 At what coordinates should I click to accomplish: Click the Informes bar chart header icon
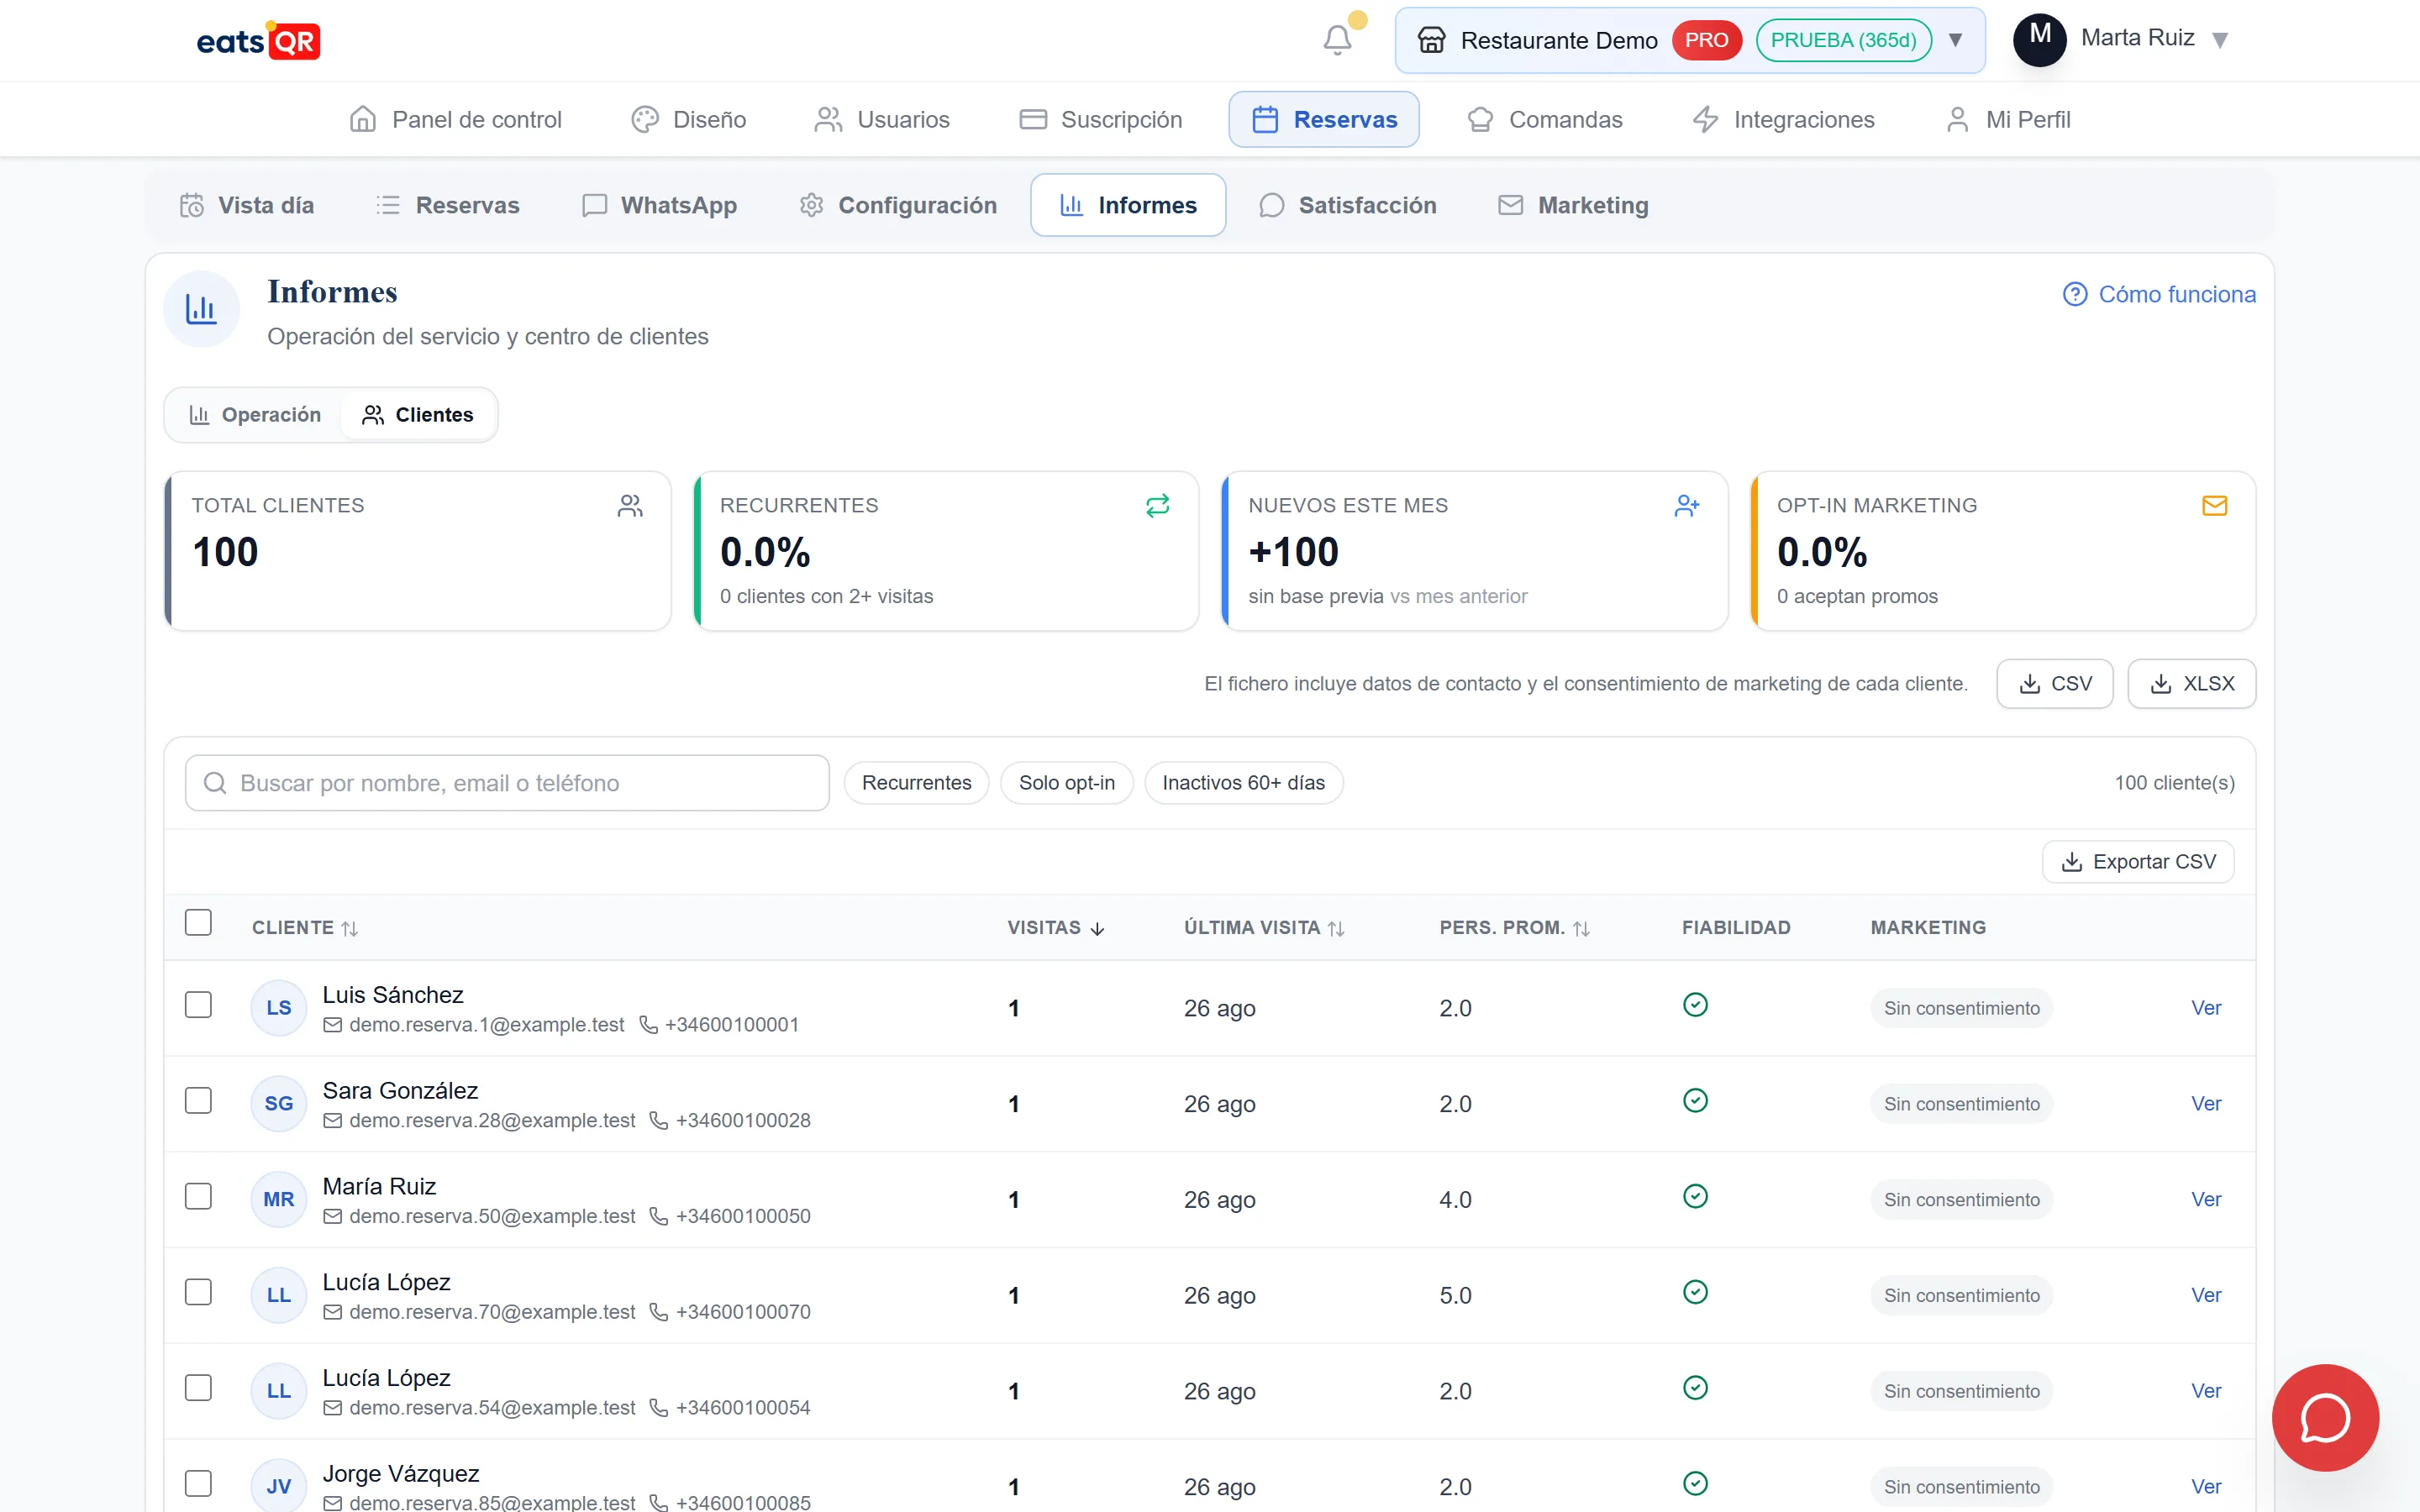[x=201, y=309]
